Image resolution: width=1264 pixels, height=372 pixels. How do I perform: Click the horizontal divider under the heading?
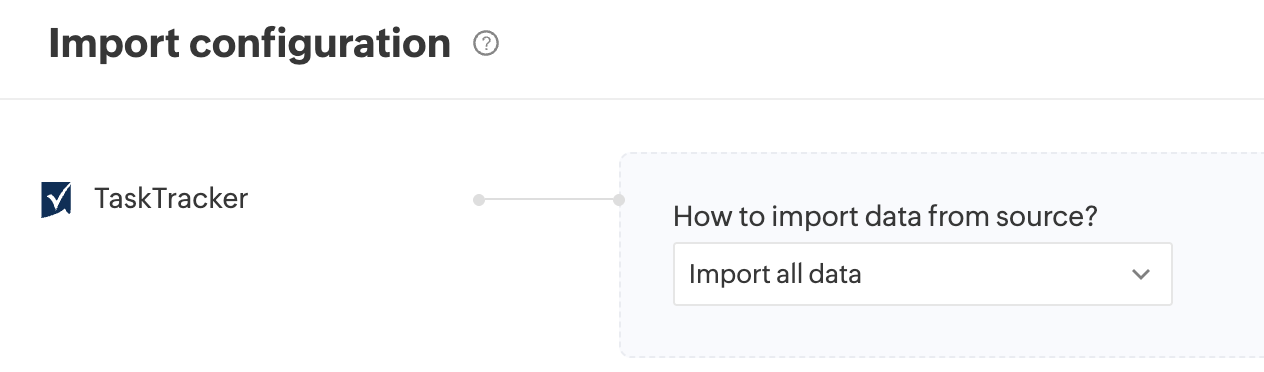pos(632,99)
